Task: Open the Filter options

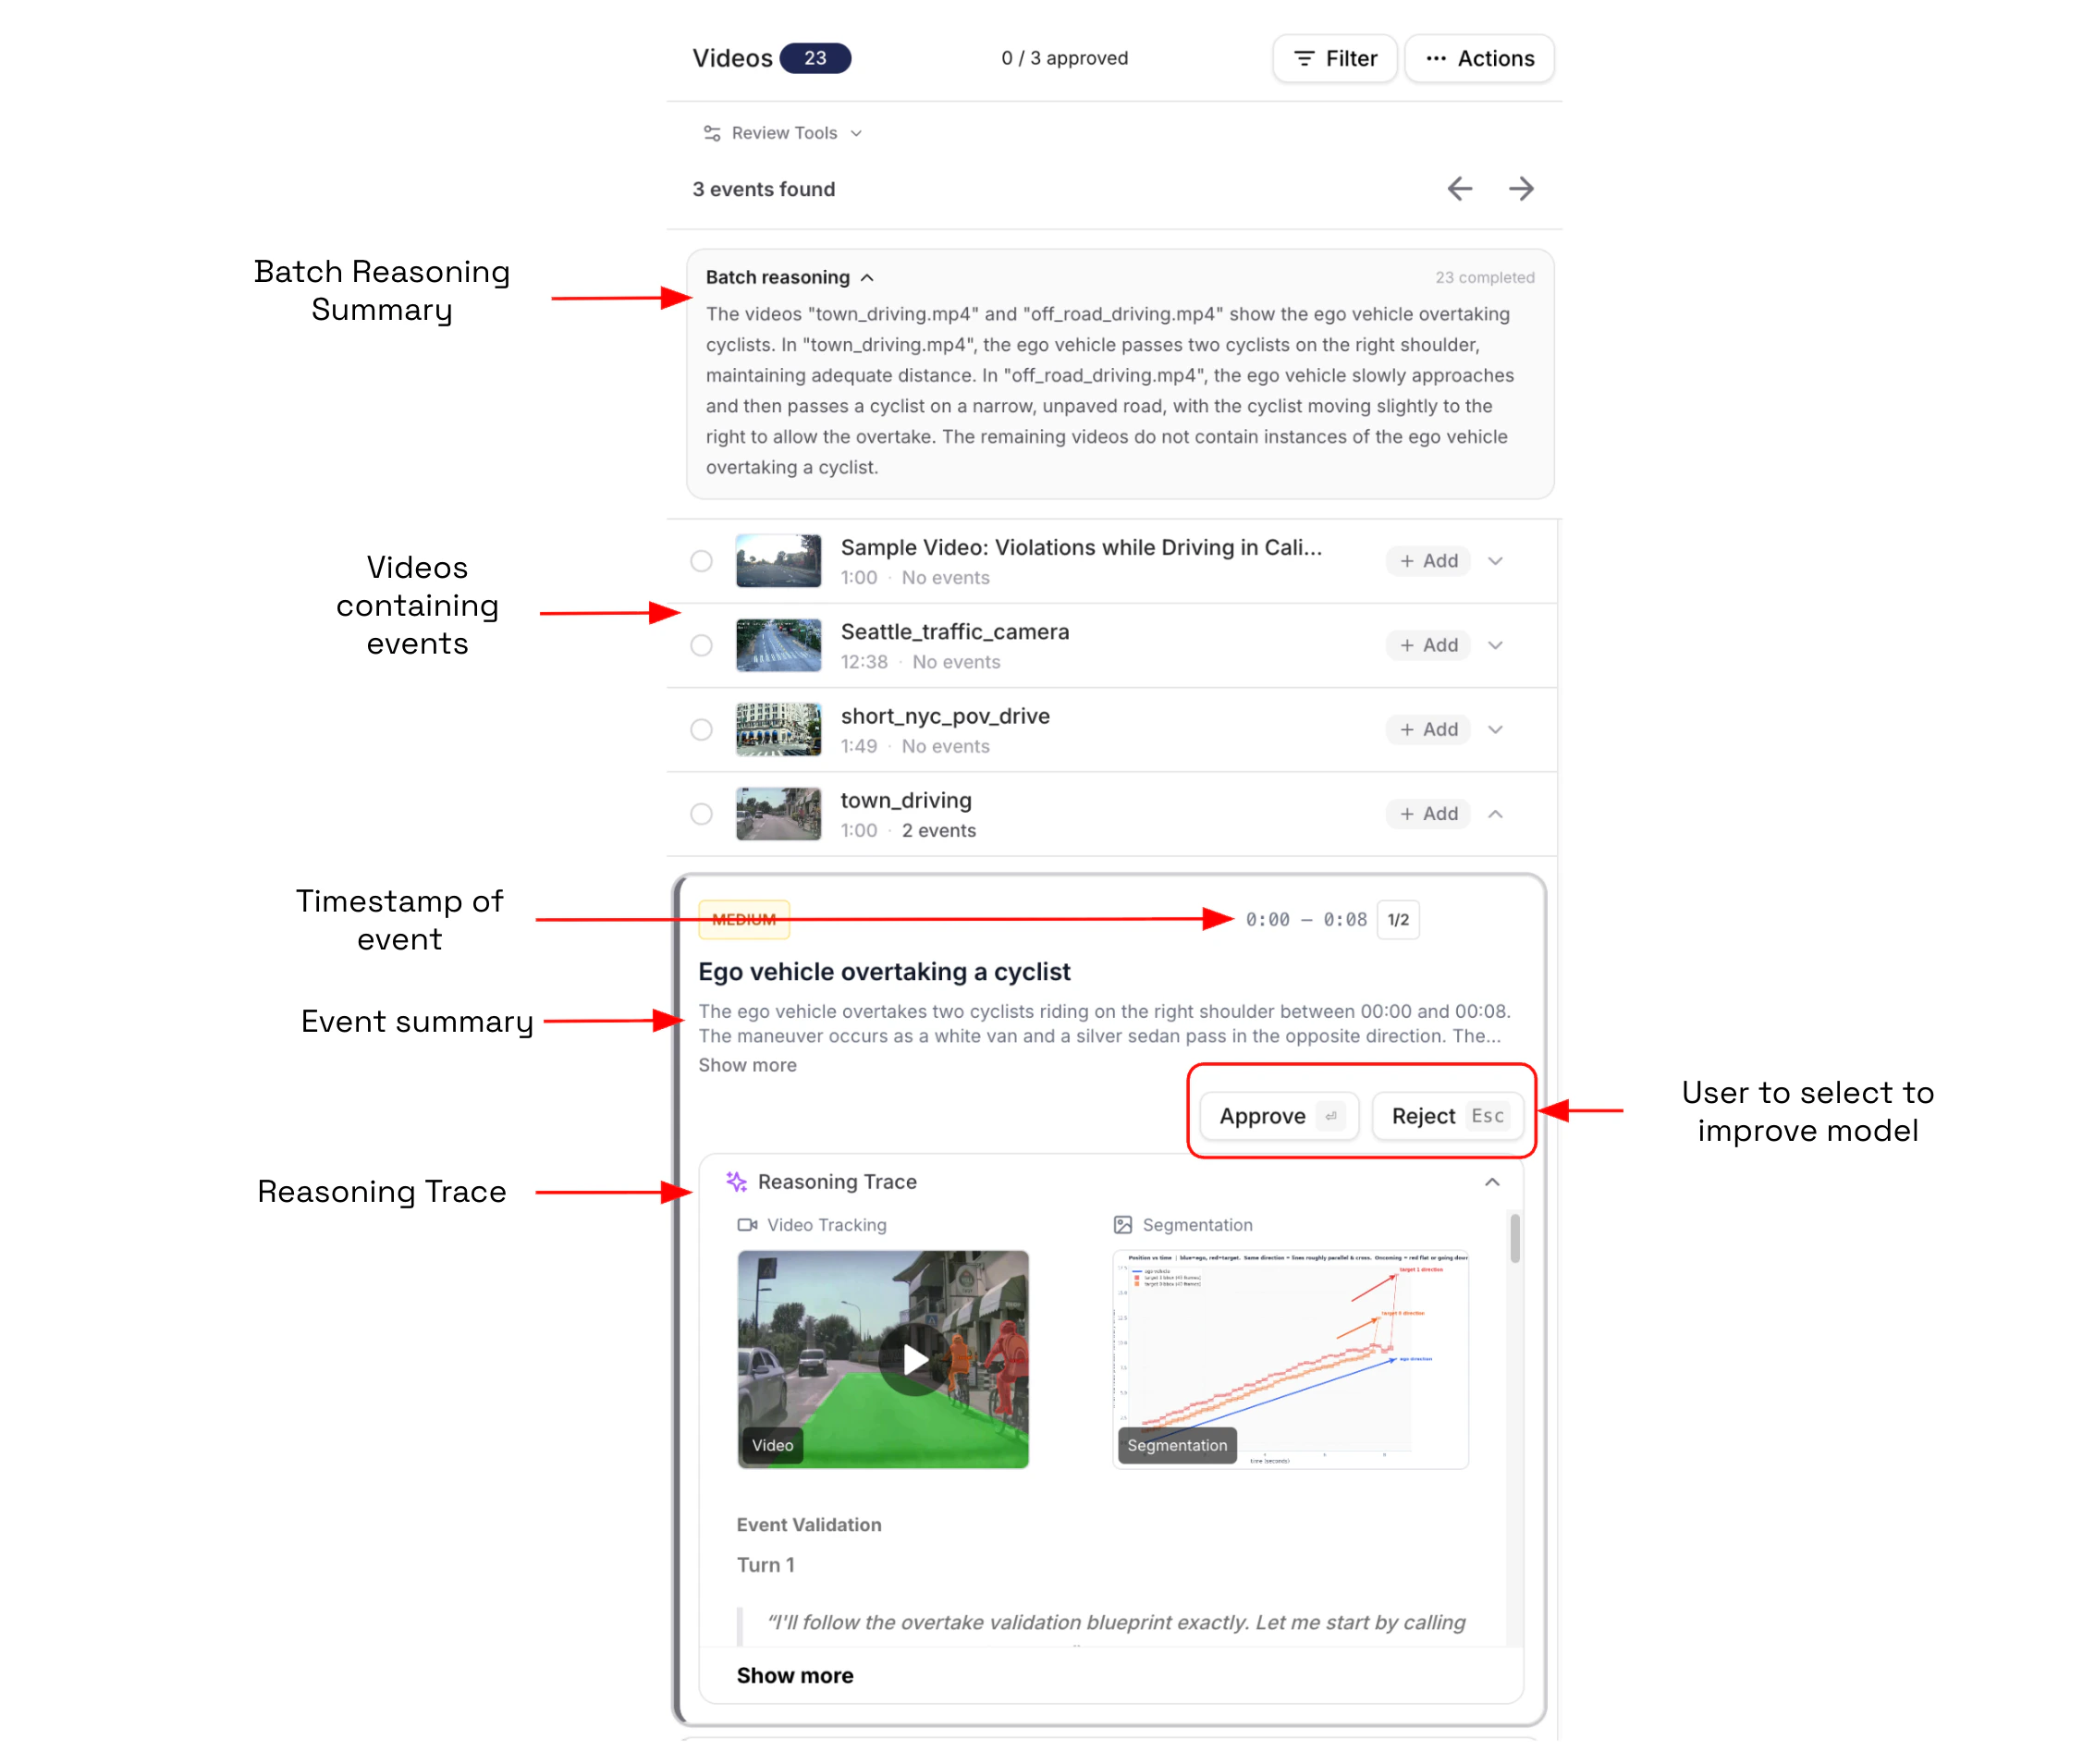Action: pyautogui.click(x=1334, y=58)
